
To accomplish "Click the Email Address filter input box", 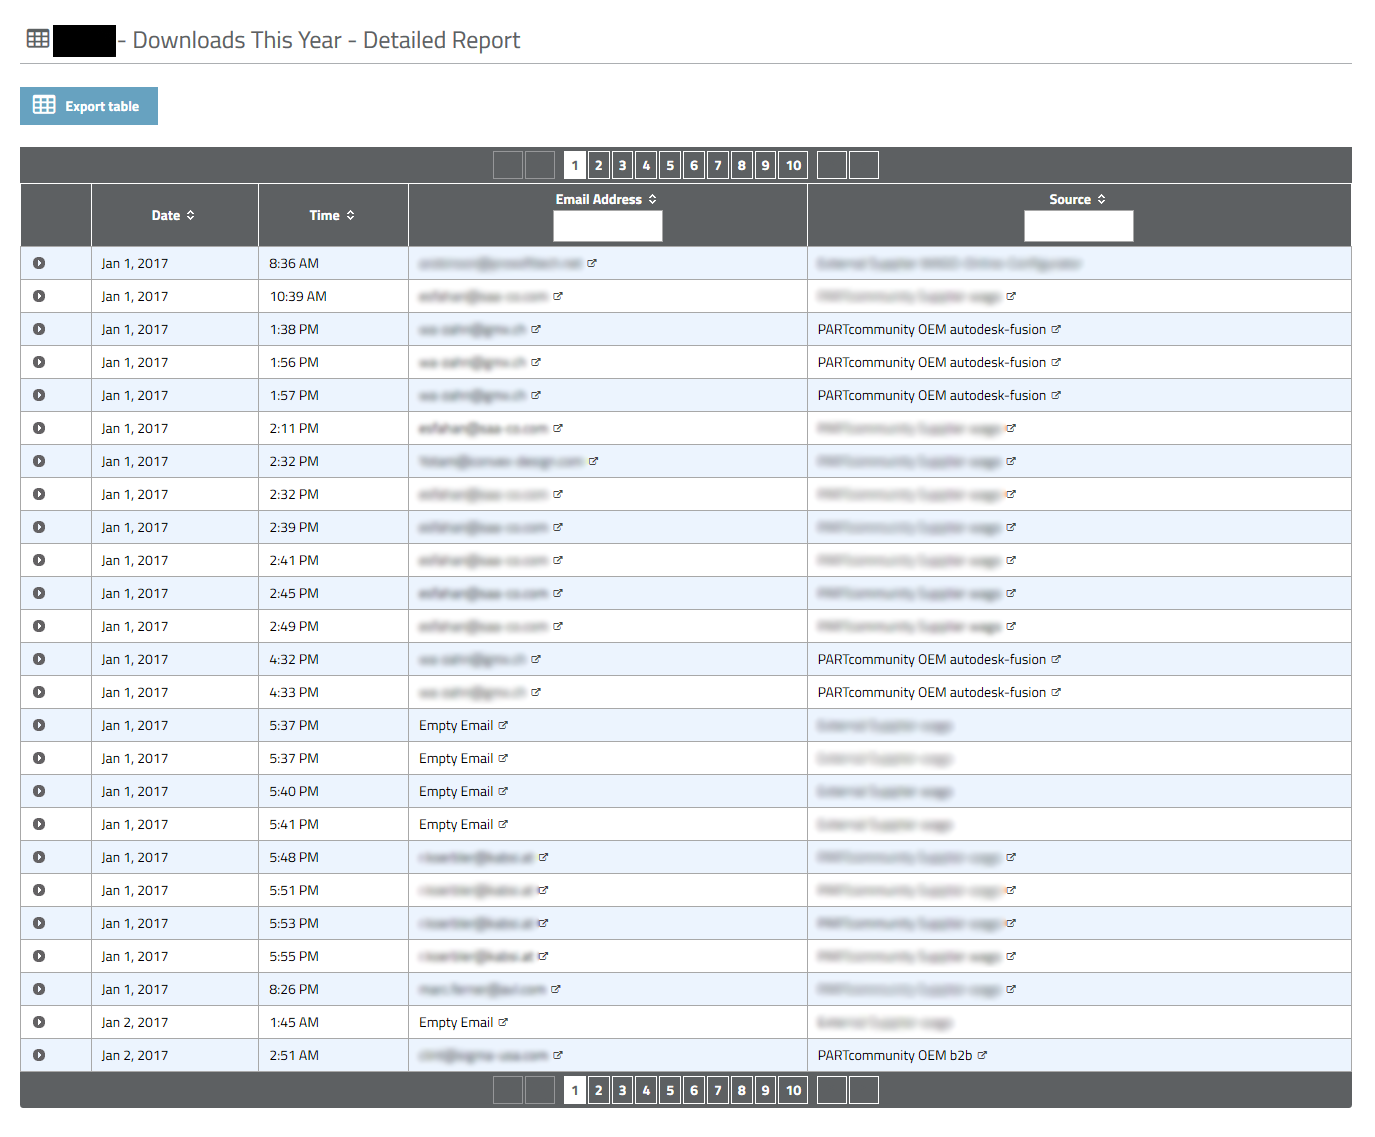I will pos(607,226).
